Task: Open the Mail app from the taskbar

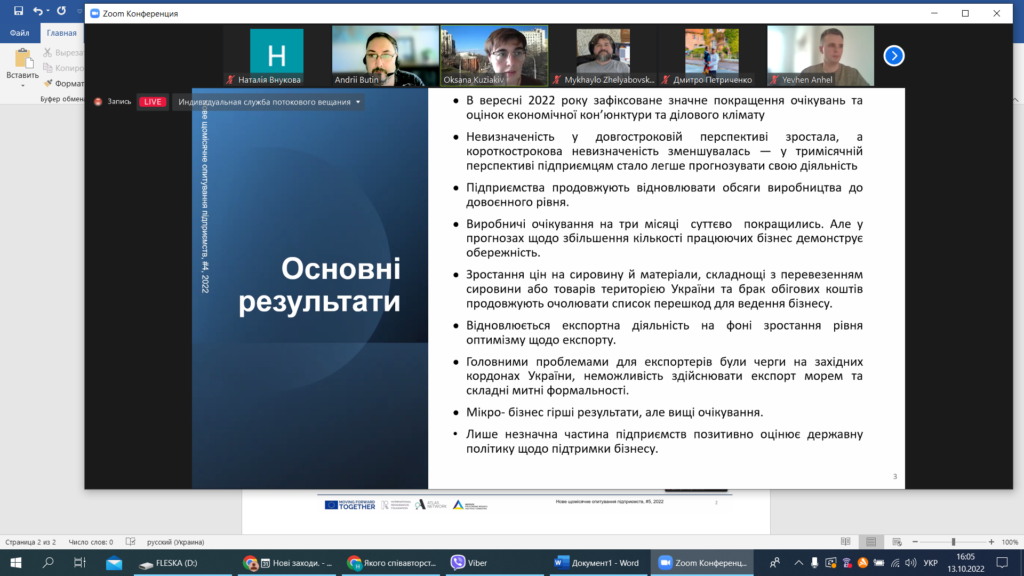Action: coord(114,562)
